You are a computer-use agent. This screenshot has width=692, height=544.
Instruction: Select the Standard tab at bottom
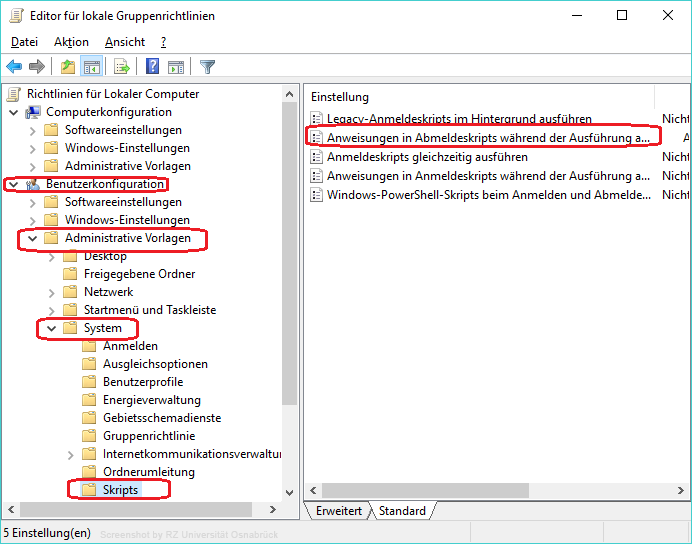(x=401, y=511)
